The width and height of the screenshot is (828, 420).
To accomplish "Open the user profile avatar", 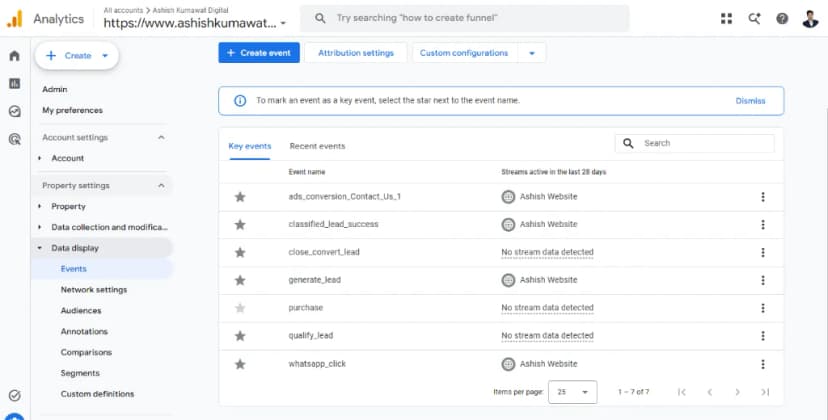I will coord(810,19).
